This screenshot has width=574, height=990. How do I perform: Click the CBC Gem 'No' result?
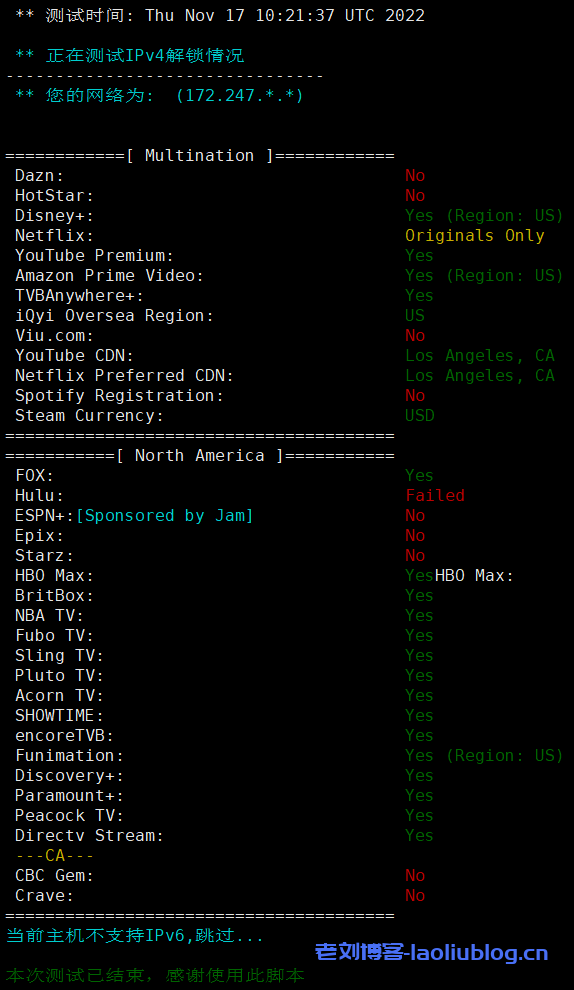415,875
